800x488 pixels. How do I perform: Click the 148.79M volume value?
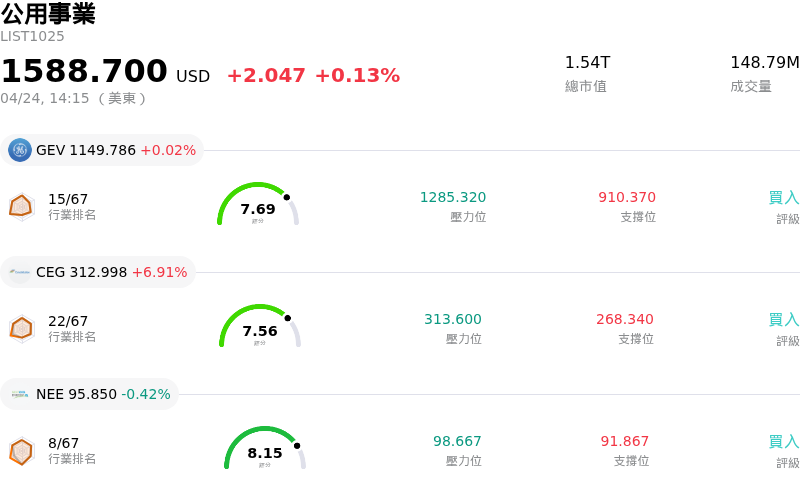pyautogui.click(x=764, y=63)
